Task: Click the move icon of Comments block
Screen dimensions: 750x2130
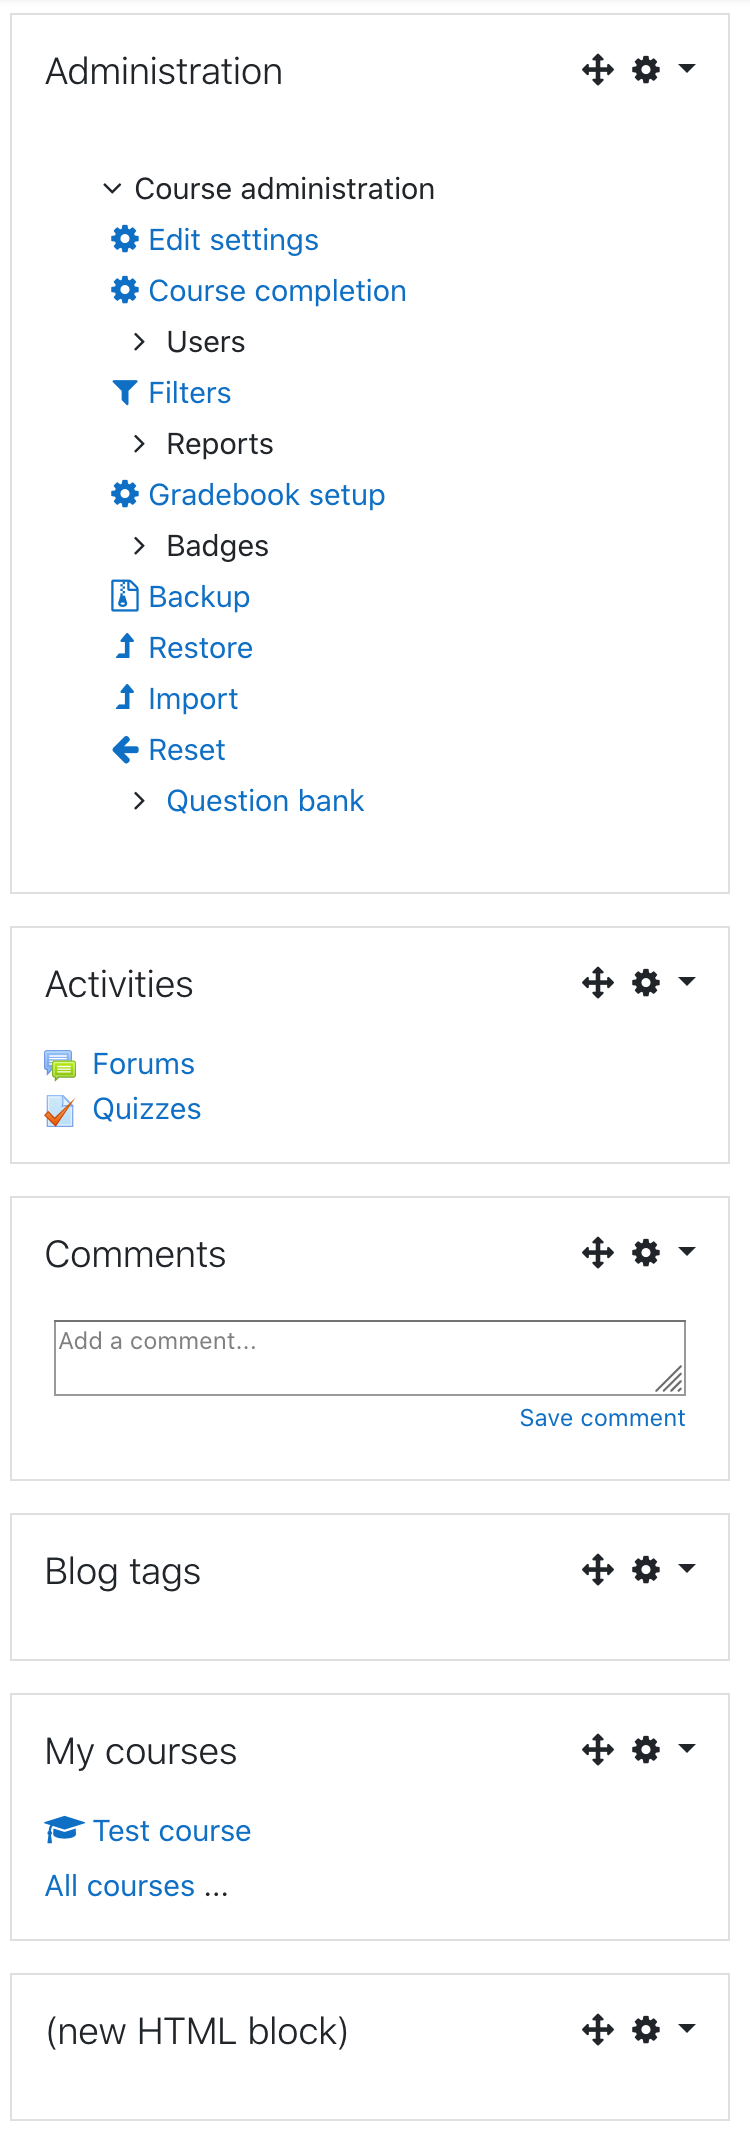Action: (x=598, y=1252)
